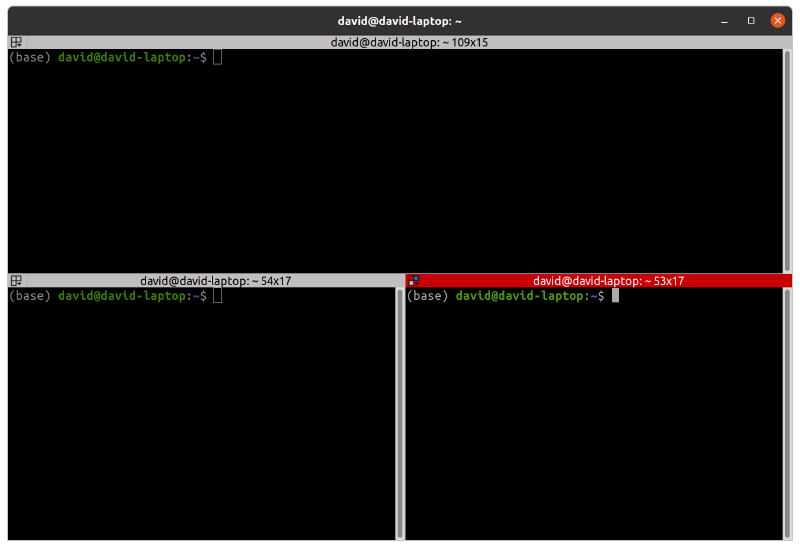Maximize the Terminator window

point(750,20)
